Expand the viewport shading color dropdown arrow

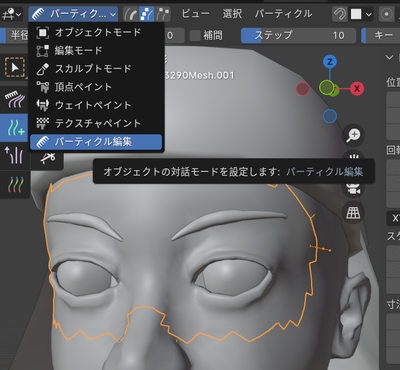368,14
